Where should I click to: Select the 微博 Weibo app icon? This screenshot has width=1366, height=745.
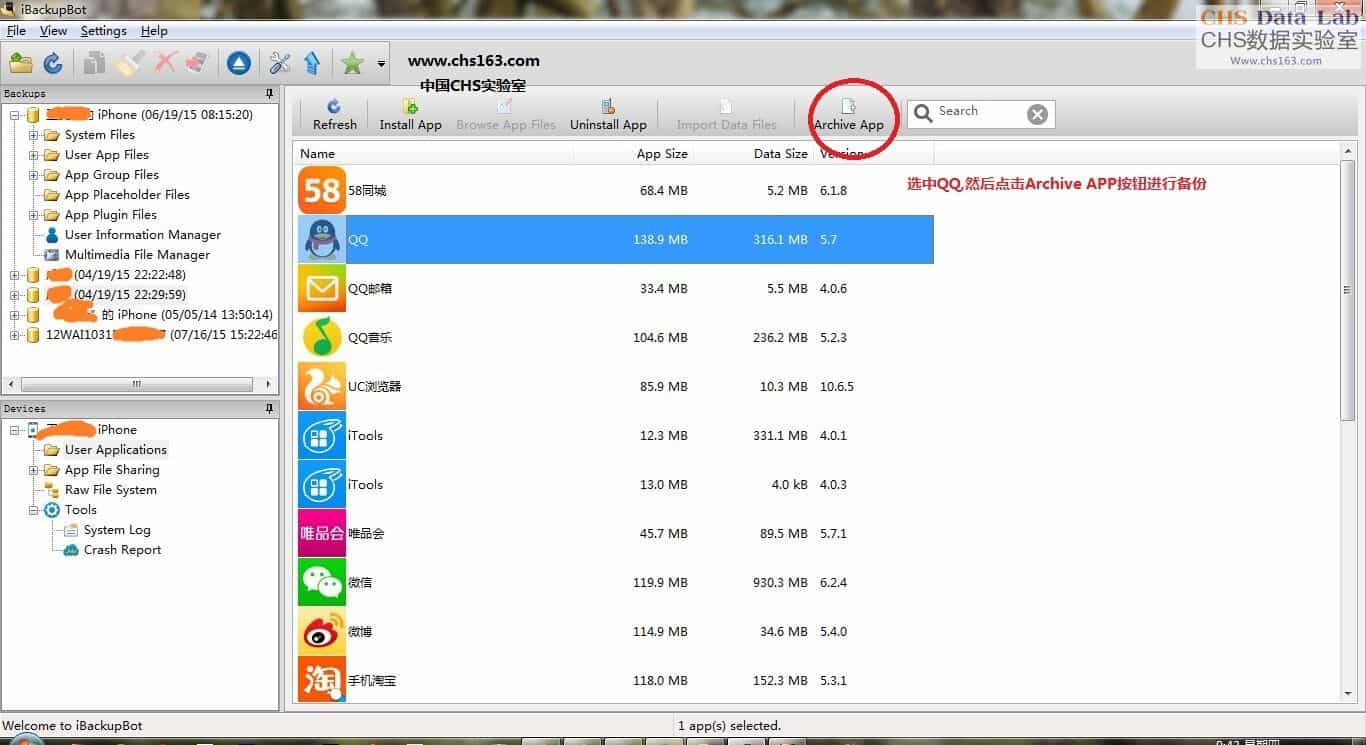(x=322, y=631)
